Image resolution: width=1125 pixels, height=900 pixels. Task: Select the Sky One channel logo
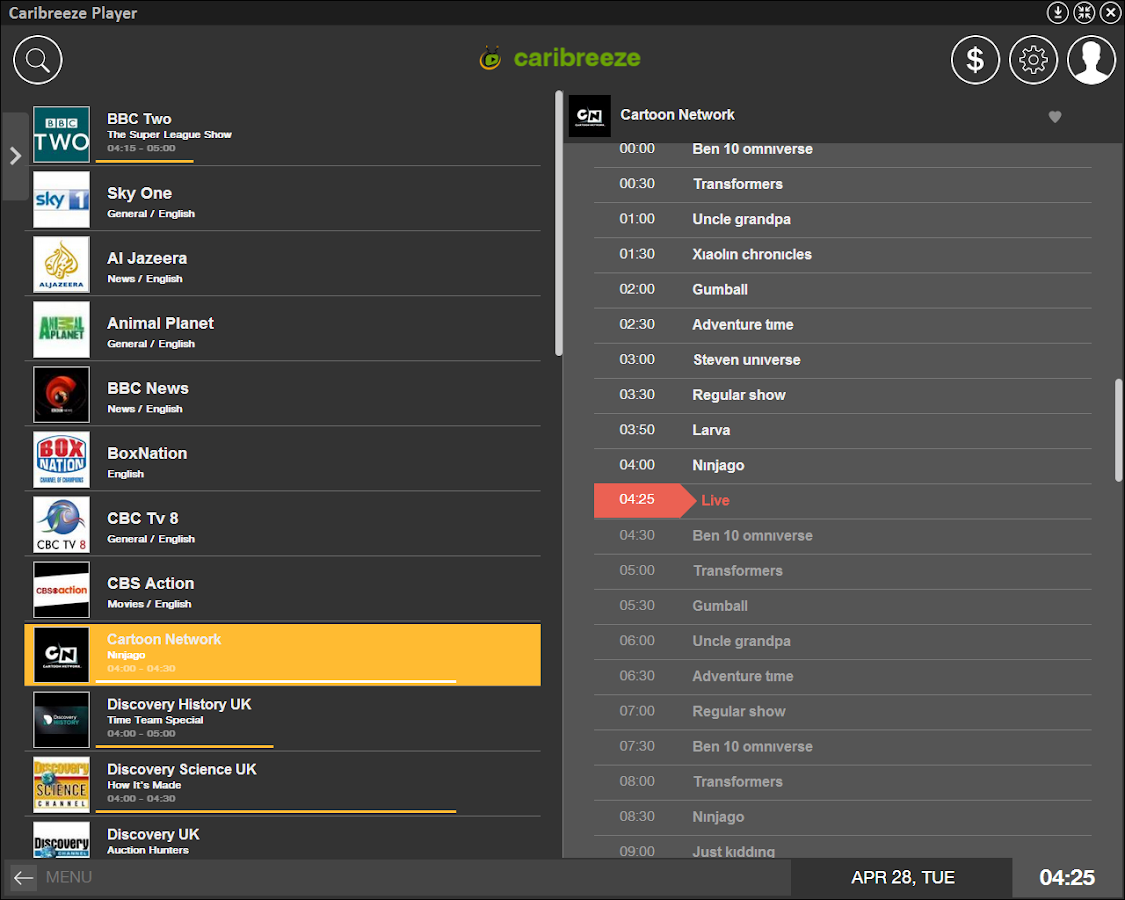coord(62,200)
